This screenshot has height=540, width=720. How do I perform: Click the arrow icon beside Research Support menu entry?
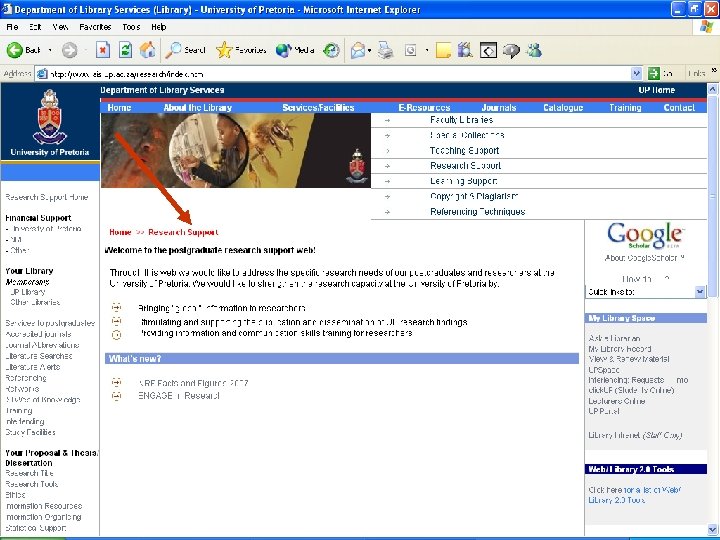tap(388, 166)
